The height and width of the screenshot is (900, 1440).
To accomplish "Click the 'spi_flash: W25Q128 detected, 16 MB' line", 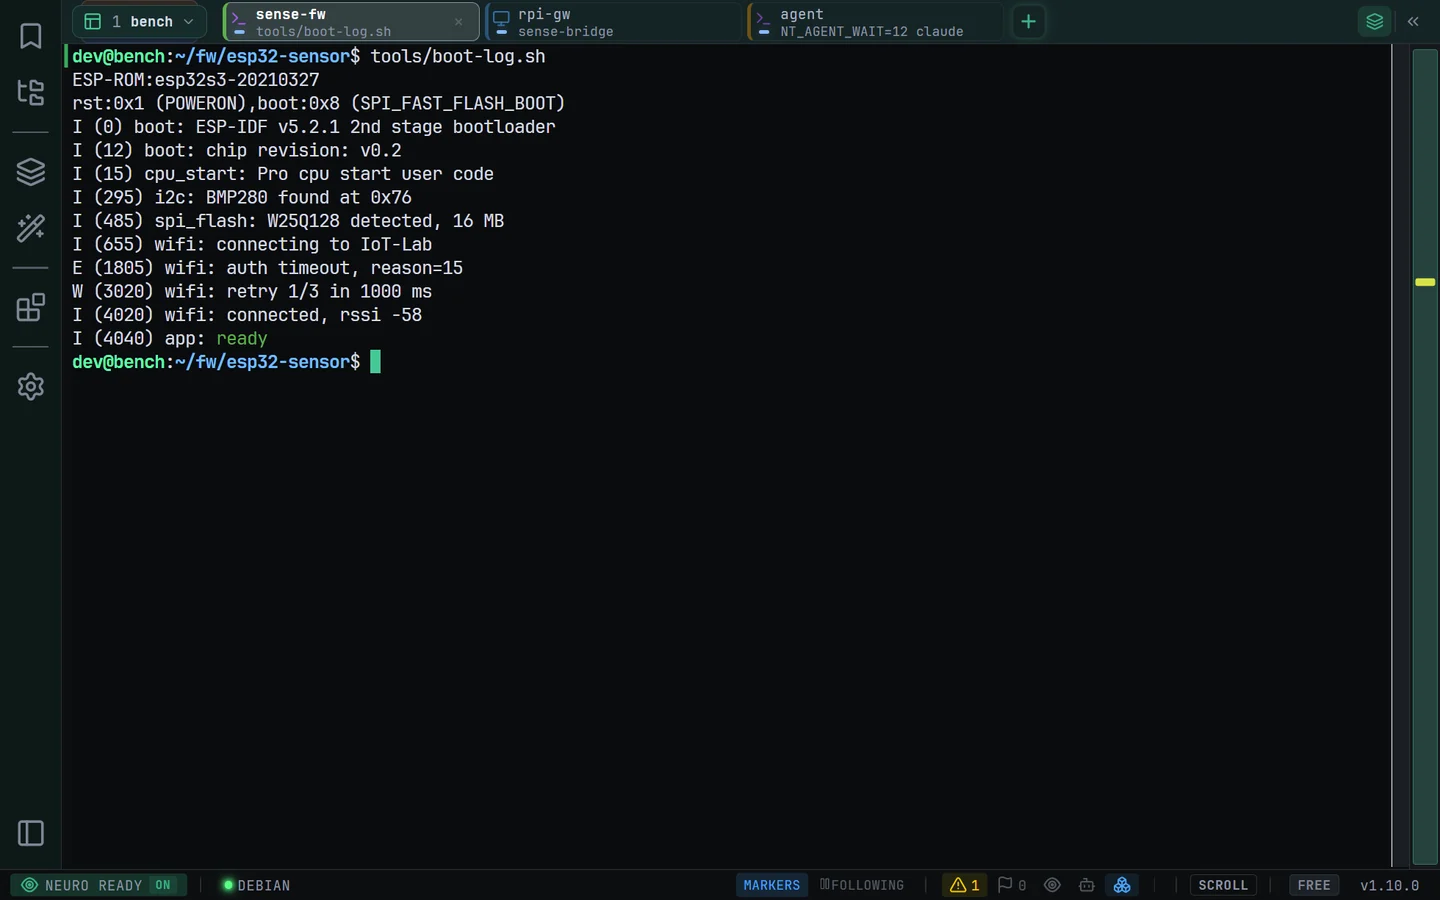I will pyautogui.click(x=288, y=221).
